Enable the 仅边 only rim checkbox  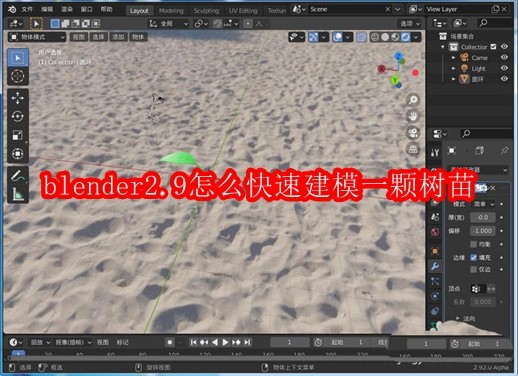pos(473,269)
